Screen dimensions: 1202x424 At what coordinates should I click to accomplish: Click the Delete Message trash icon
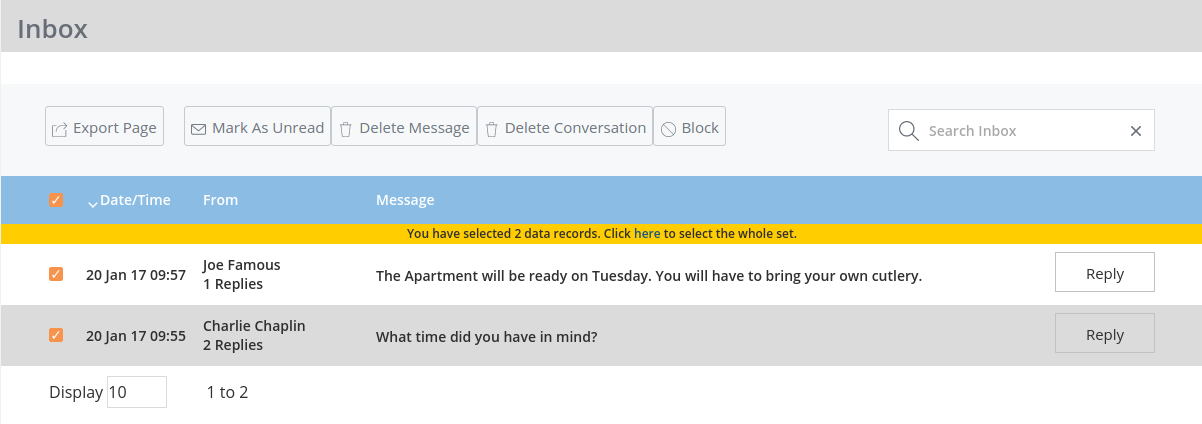[x=346, y=129]
